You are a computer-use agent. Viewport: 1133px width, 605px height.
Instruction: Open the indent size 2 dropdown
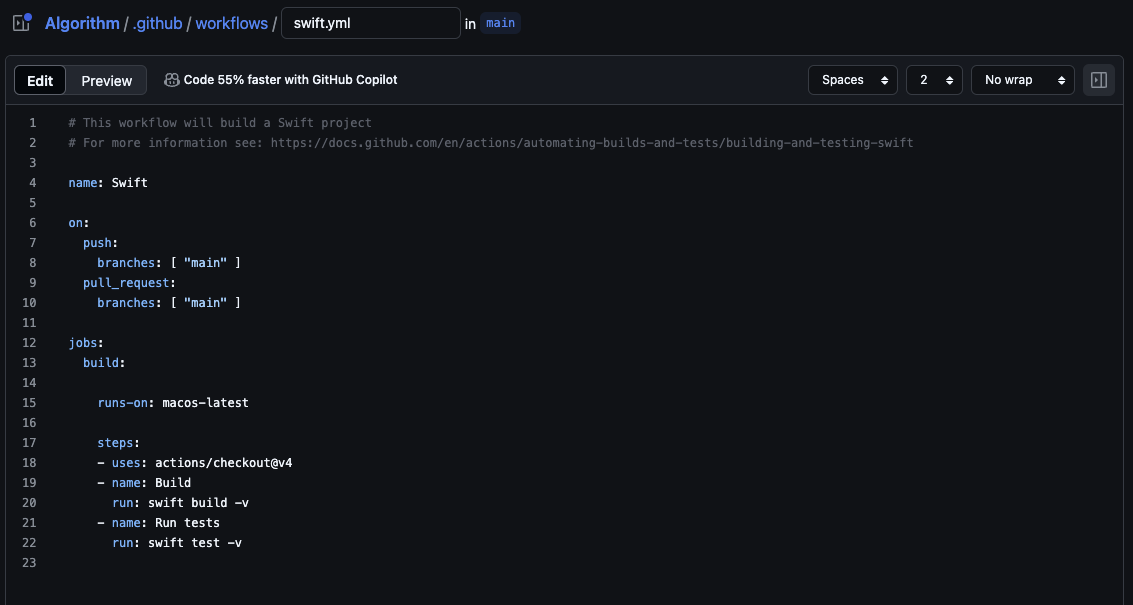934,80
